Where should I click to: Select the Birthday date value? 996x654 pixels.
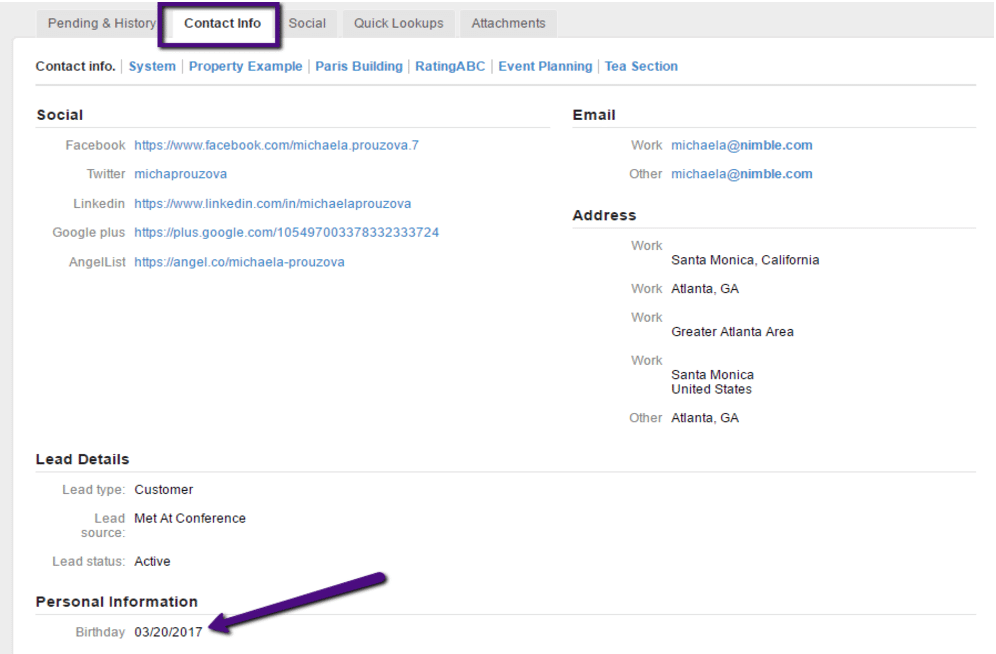point(168,632)
